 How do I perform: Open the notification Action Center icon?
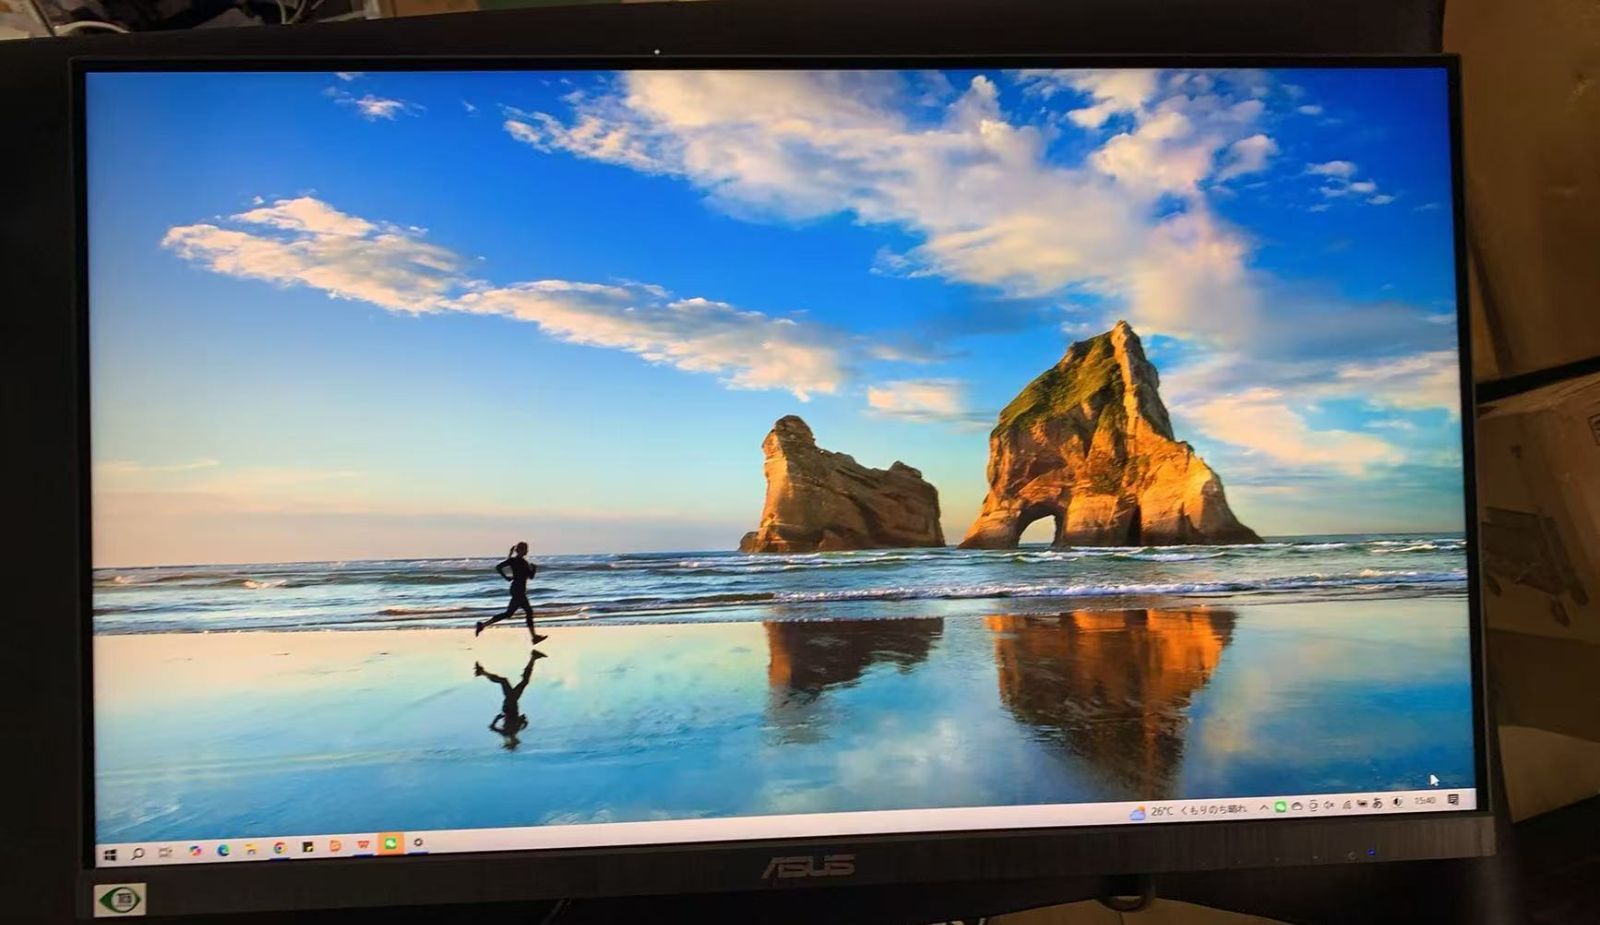[x=1453, y=800]
